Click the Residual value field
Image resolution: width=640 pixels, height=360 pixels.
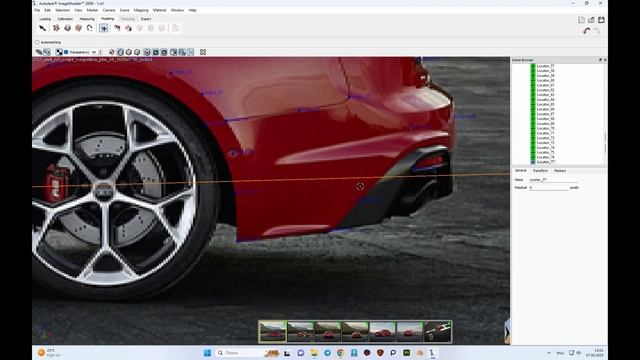point(548,187)
